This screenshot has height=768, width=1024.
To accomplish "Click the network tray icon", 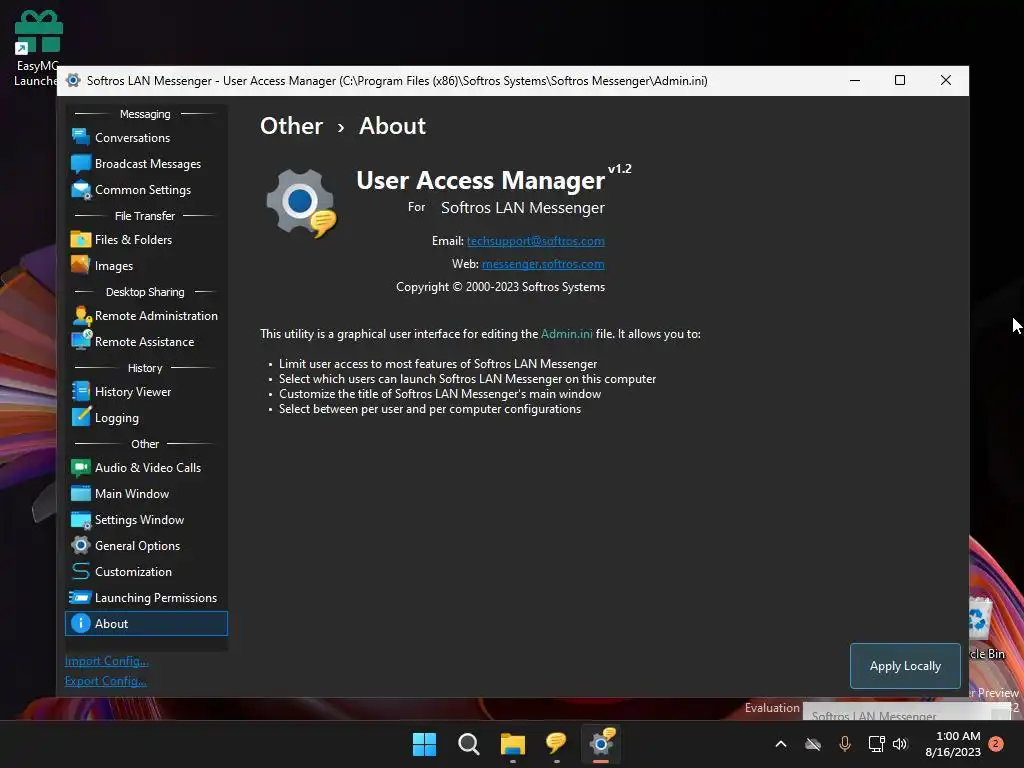I will (876, 744).
